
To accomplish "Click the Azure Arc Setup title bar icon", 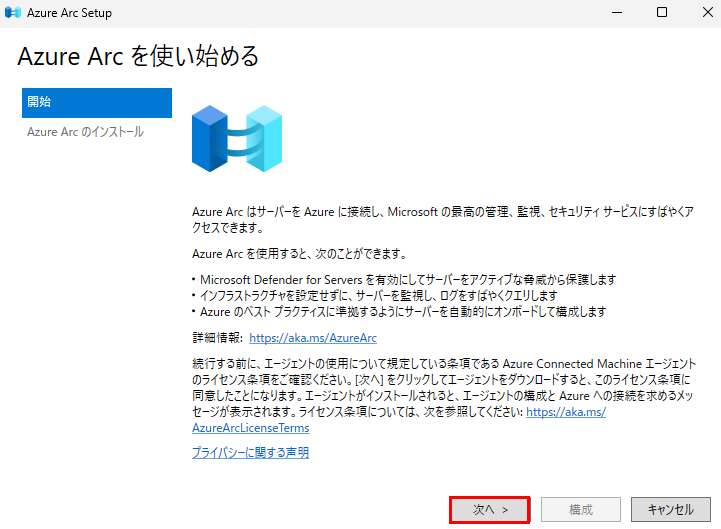I will 13,13.
